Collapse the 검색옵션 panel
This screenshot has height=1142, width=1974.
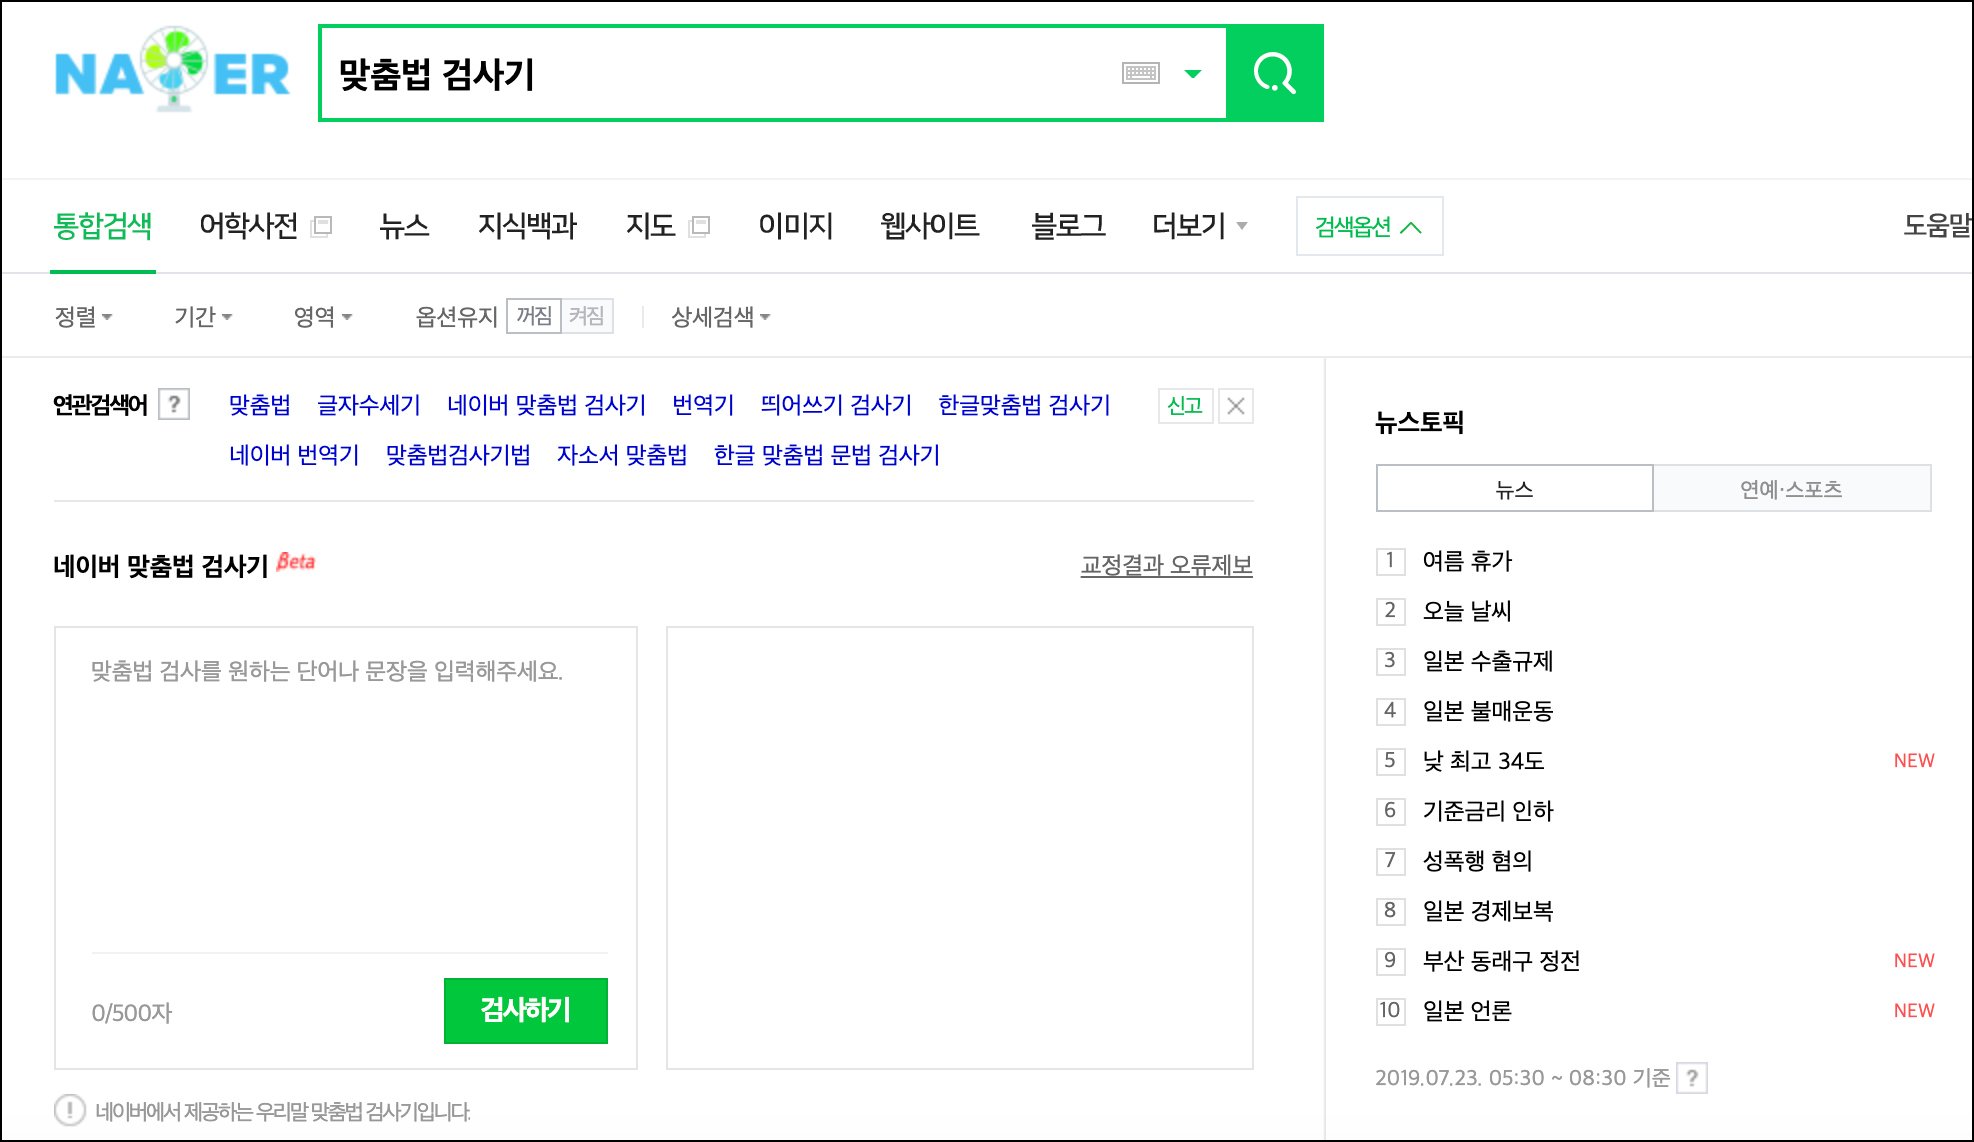point(1369,226)
